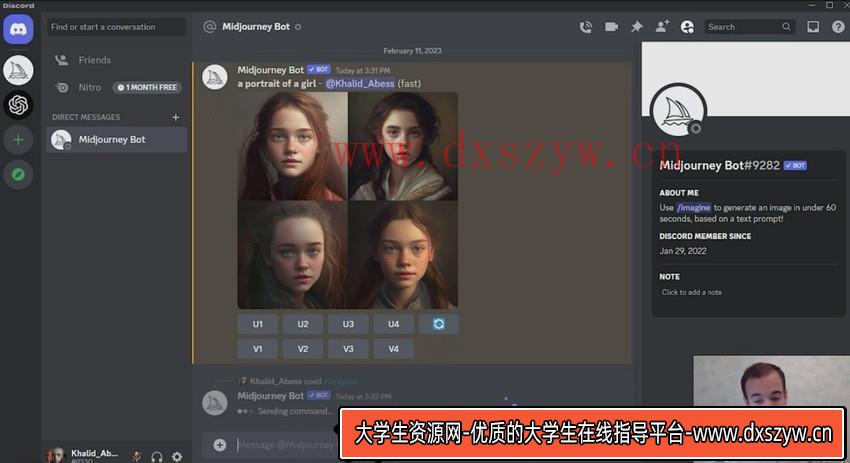Viewport: 850px width, 463px height.
Task: Click the Find or start a conversation field
Action: (x=116, y=27)
